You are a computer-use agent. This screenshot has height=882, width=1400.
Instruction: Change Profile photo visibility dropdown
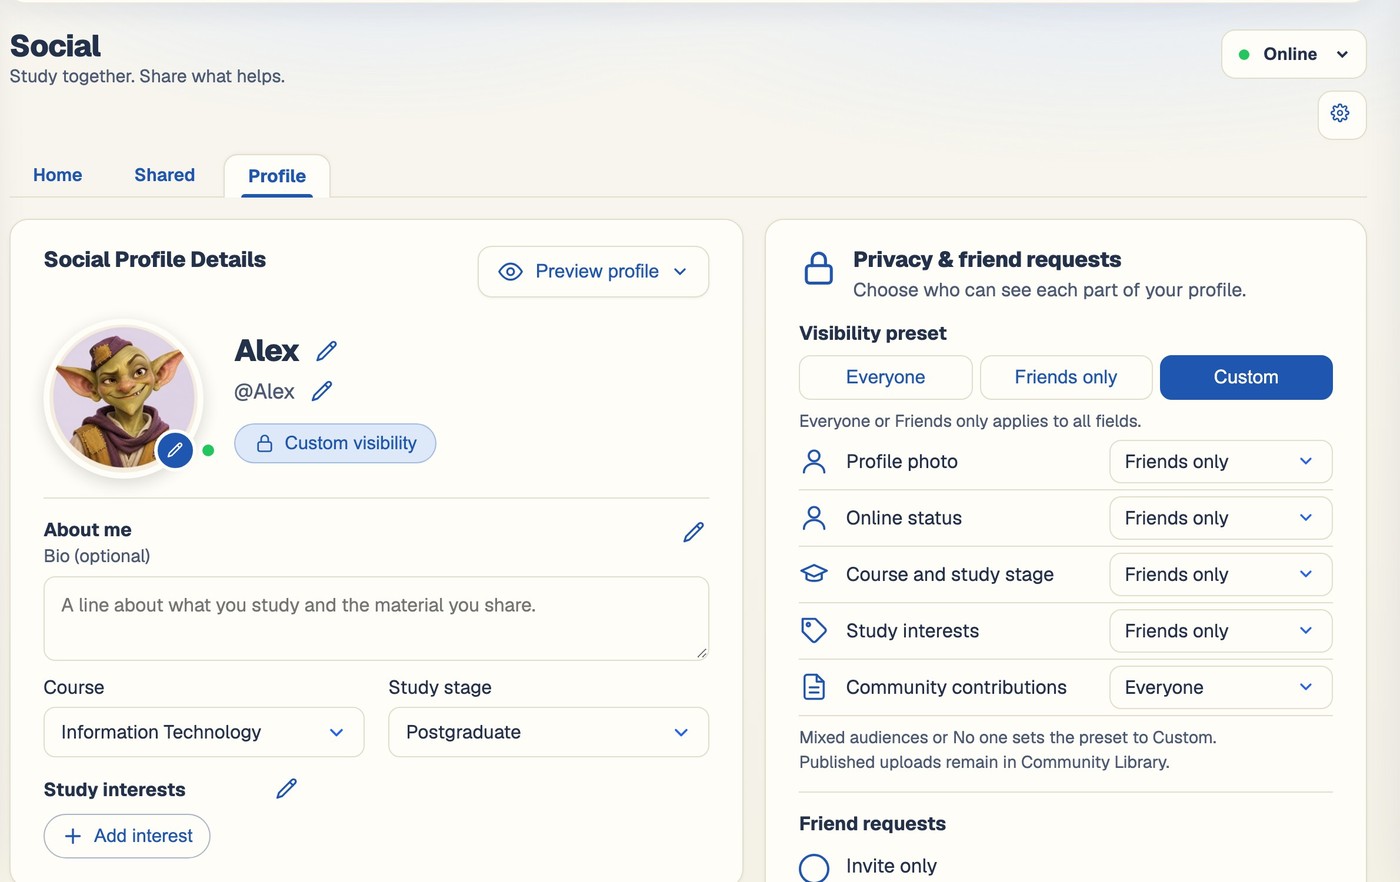pyautogui.click(x=1221, y=461)
